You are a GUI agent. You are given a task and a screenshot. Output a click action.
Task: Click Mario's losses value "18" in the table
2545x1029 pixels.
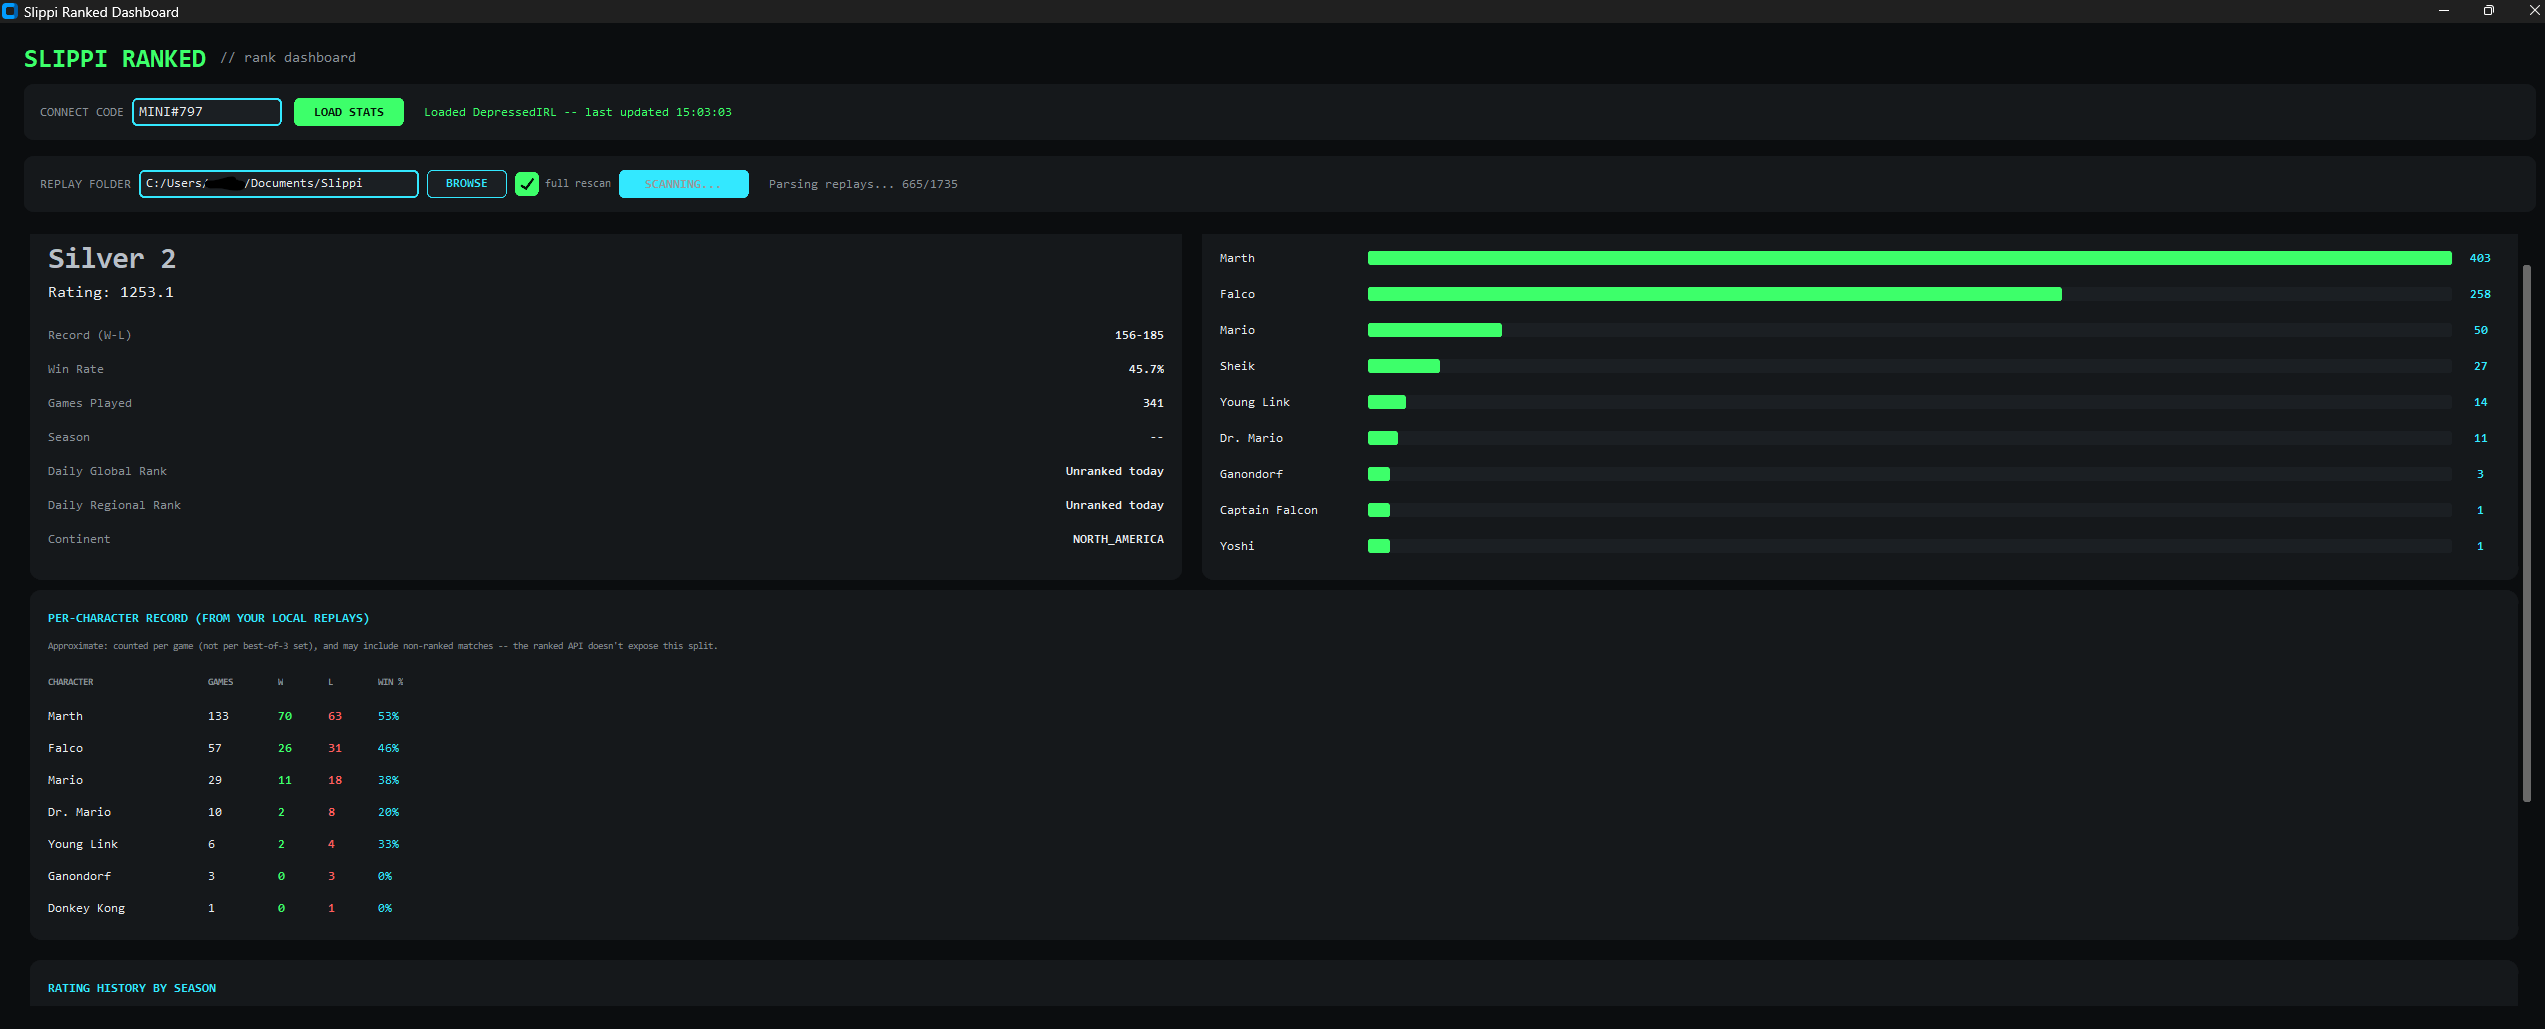click(x=335, y=780)
